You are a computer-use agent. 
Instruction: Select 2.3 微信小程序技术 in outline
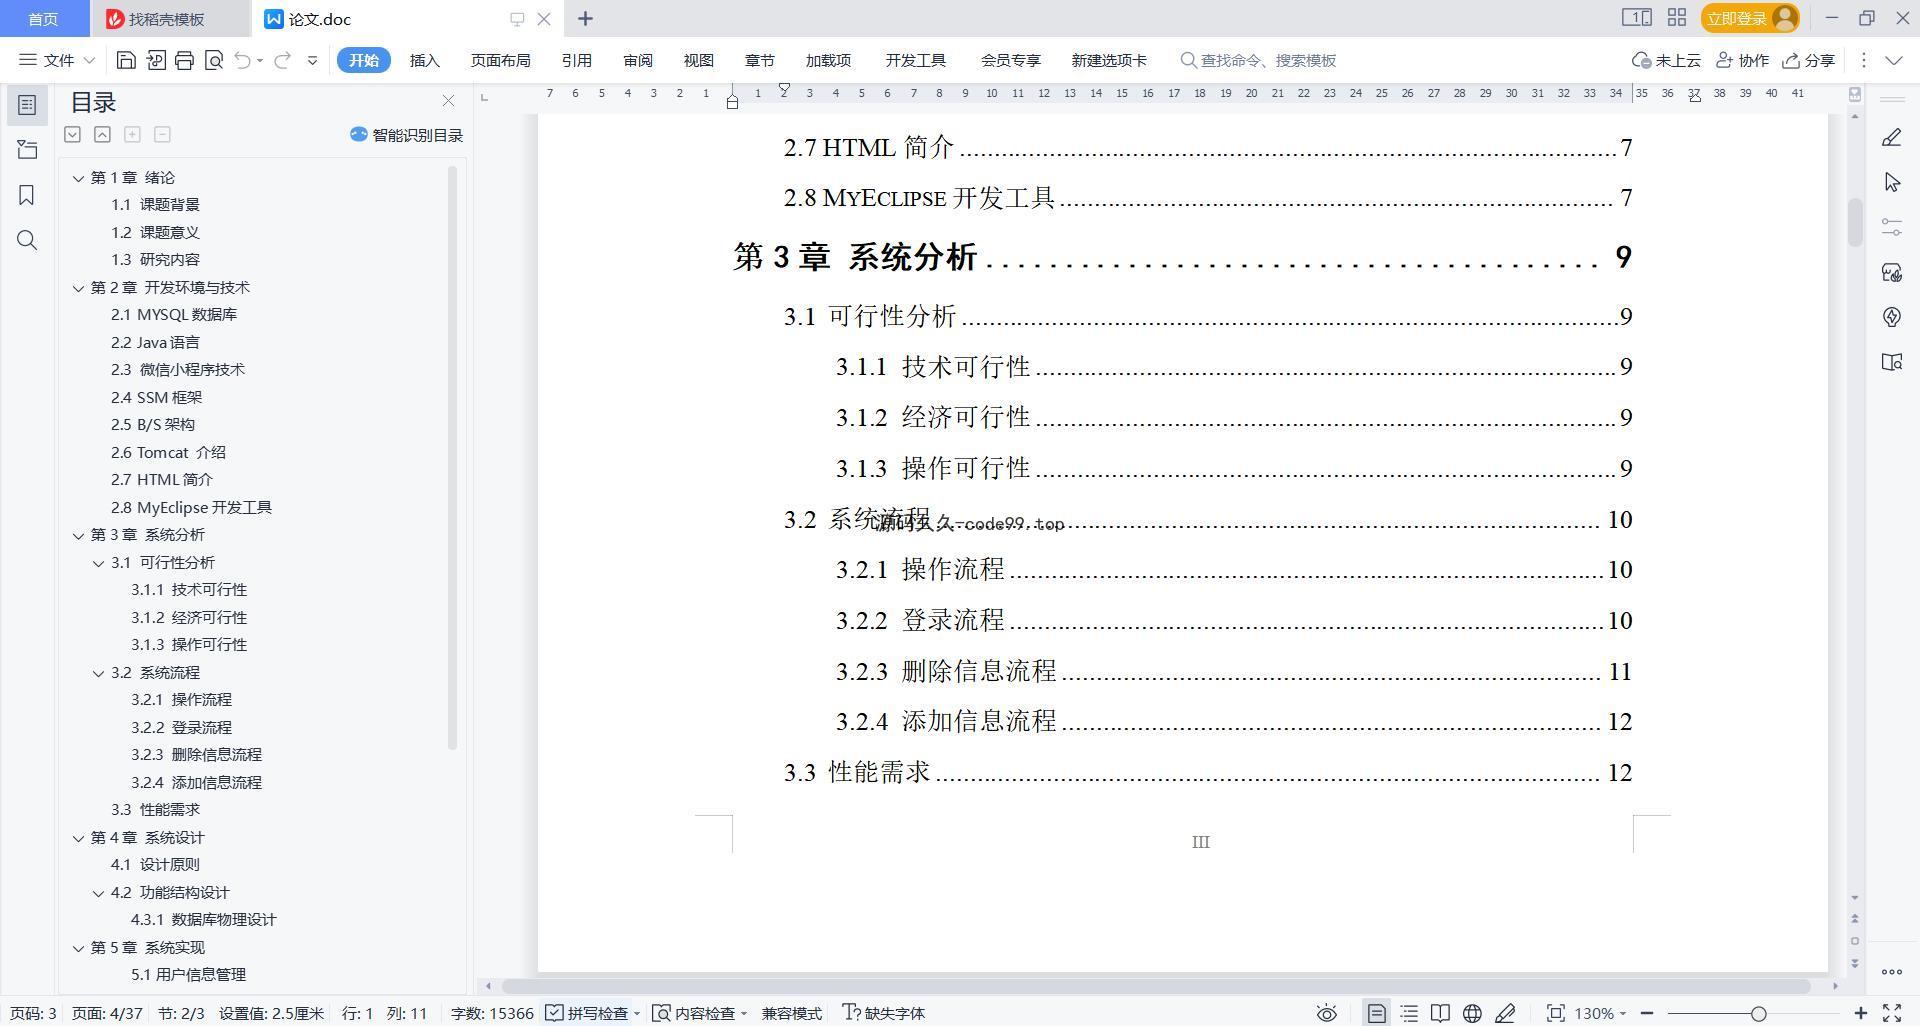pos(177,370)
